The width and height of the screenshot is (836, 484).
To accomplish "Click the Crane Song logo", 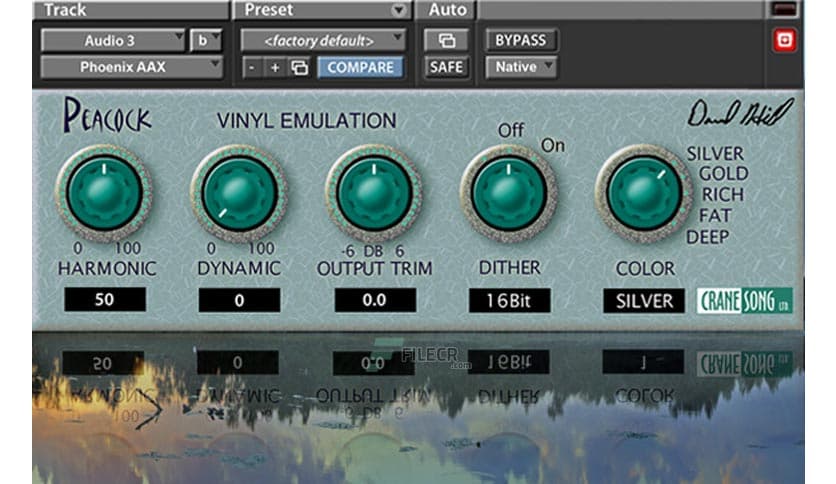I will pos(744,300).
